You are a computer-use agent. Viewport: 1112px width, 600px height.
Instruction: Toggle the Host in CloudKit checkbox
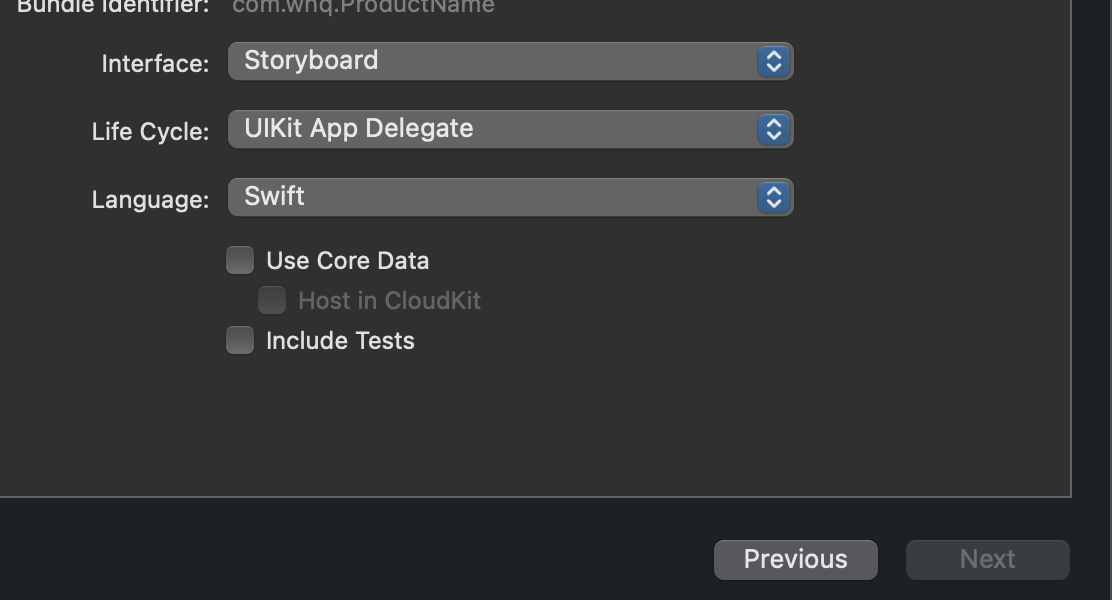click(272, 301)
